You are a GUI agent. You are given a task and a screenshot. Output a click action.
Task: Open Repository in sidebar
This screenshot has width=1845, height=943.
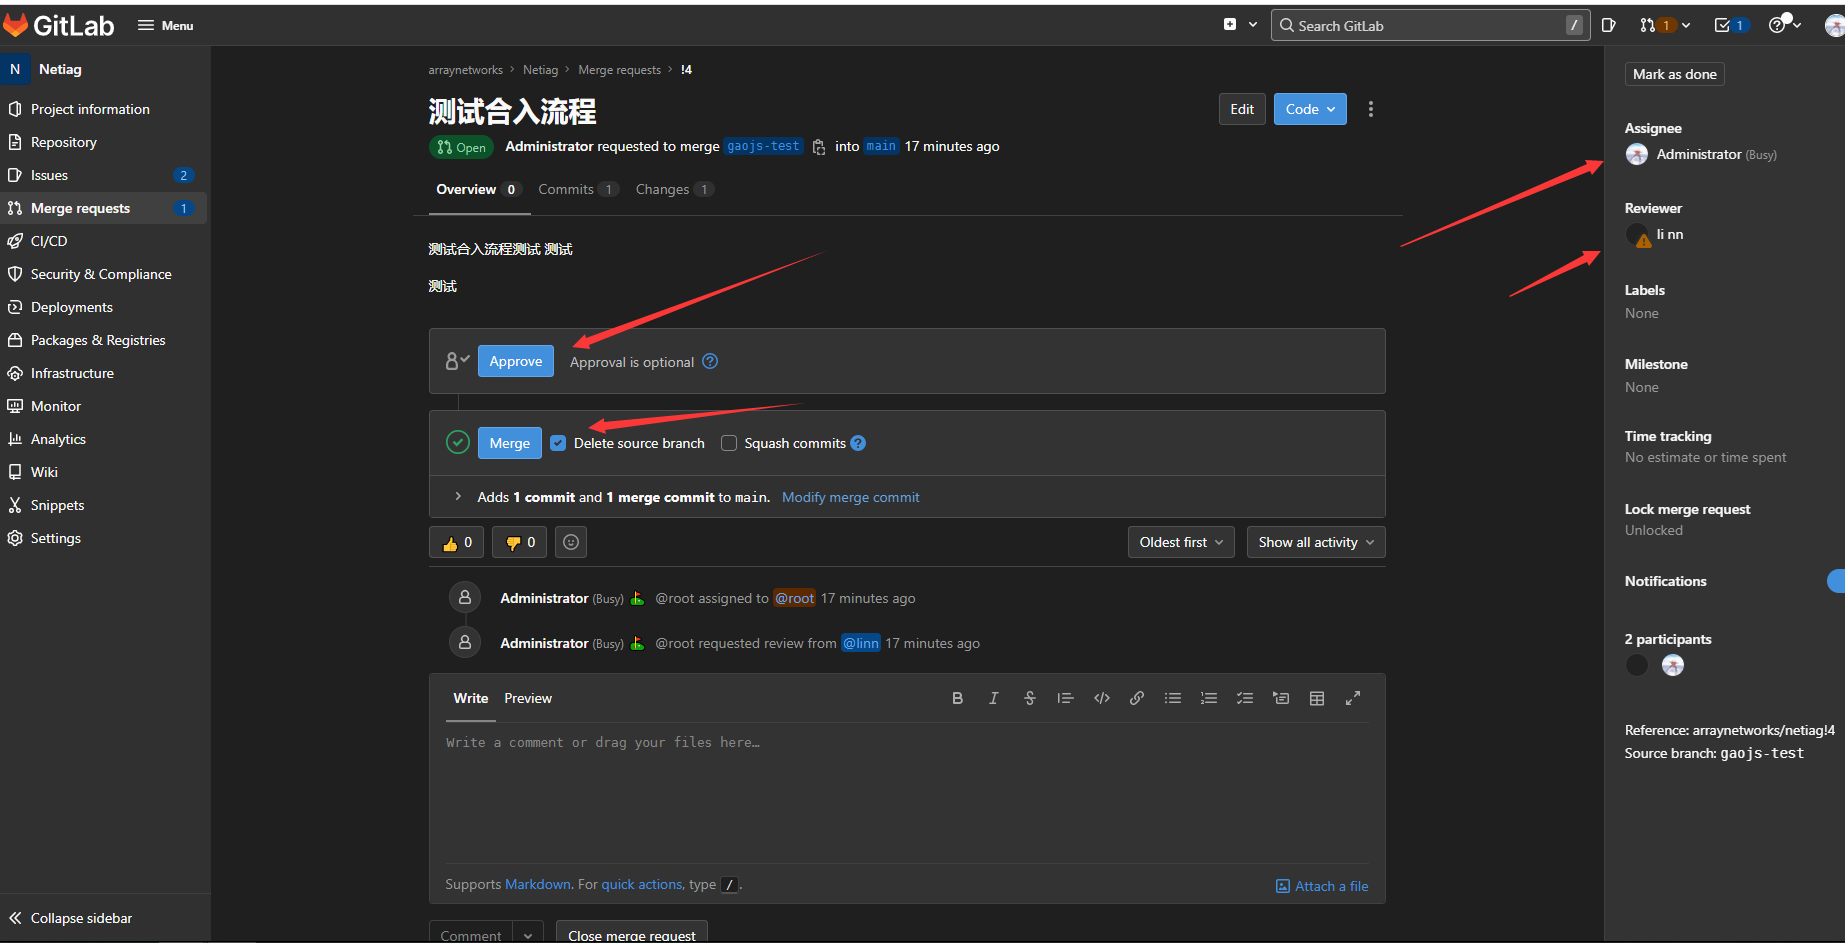64,142
